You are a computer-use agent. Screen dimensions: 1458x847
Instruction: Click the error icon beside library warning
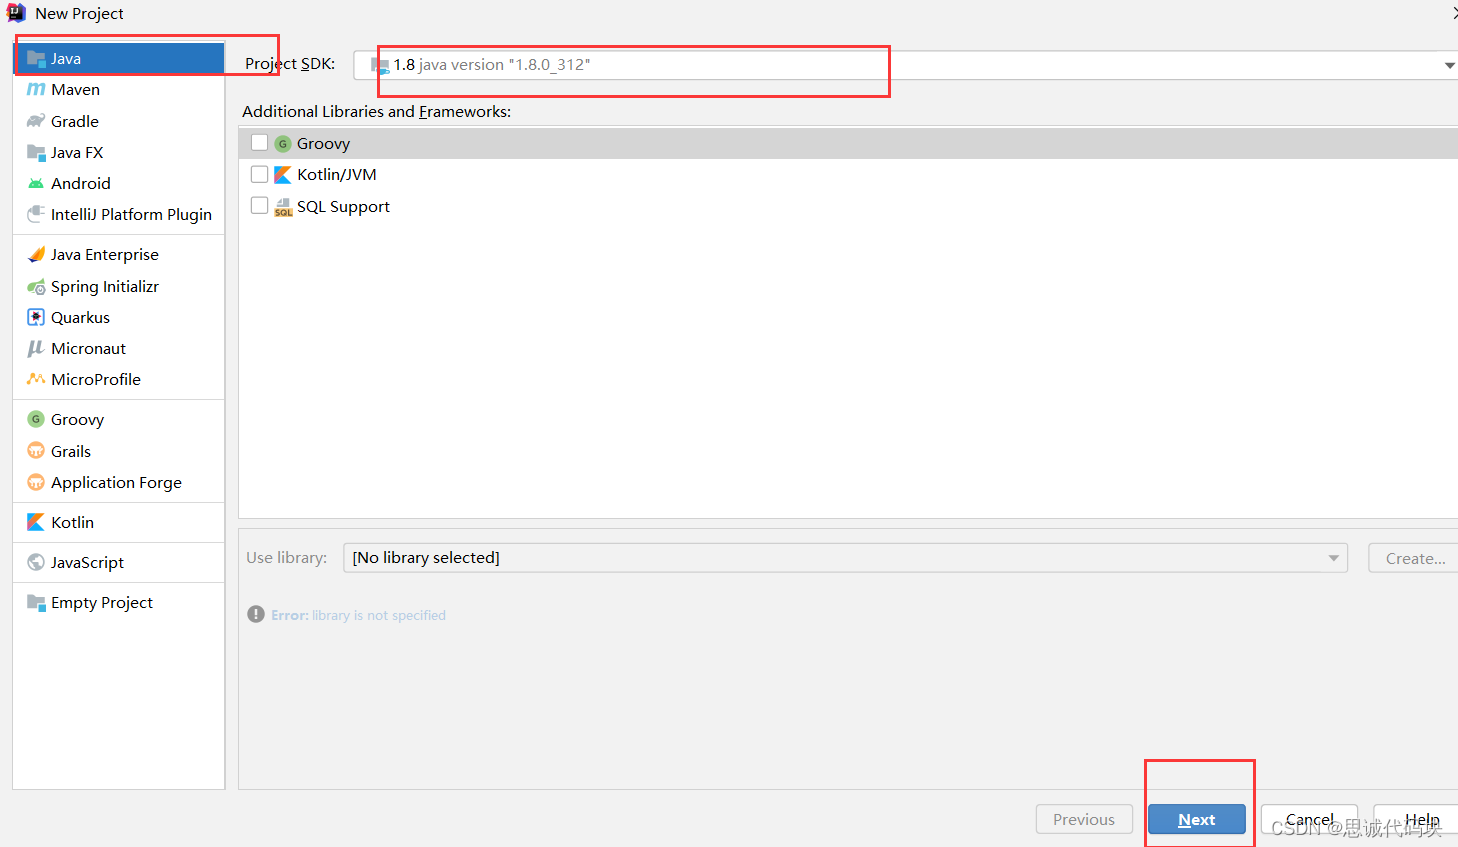click(x=256, y=614)
